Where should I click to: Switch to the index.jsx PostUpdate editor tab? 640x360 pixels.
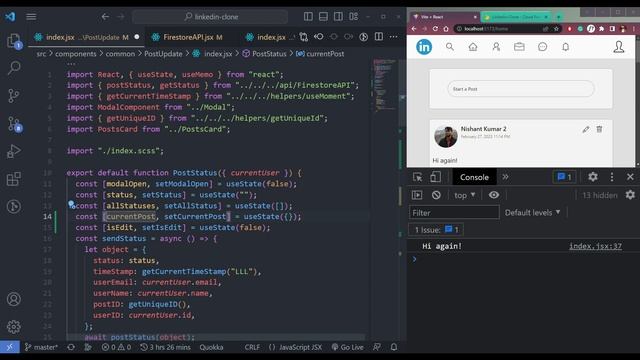(87, 37)
